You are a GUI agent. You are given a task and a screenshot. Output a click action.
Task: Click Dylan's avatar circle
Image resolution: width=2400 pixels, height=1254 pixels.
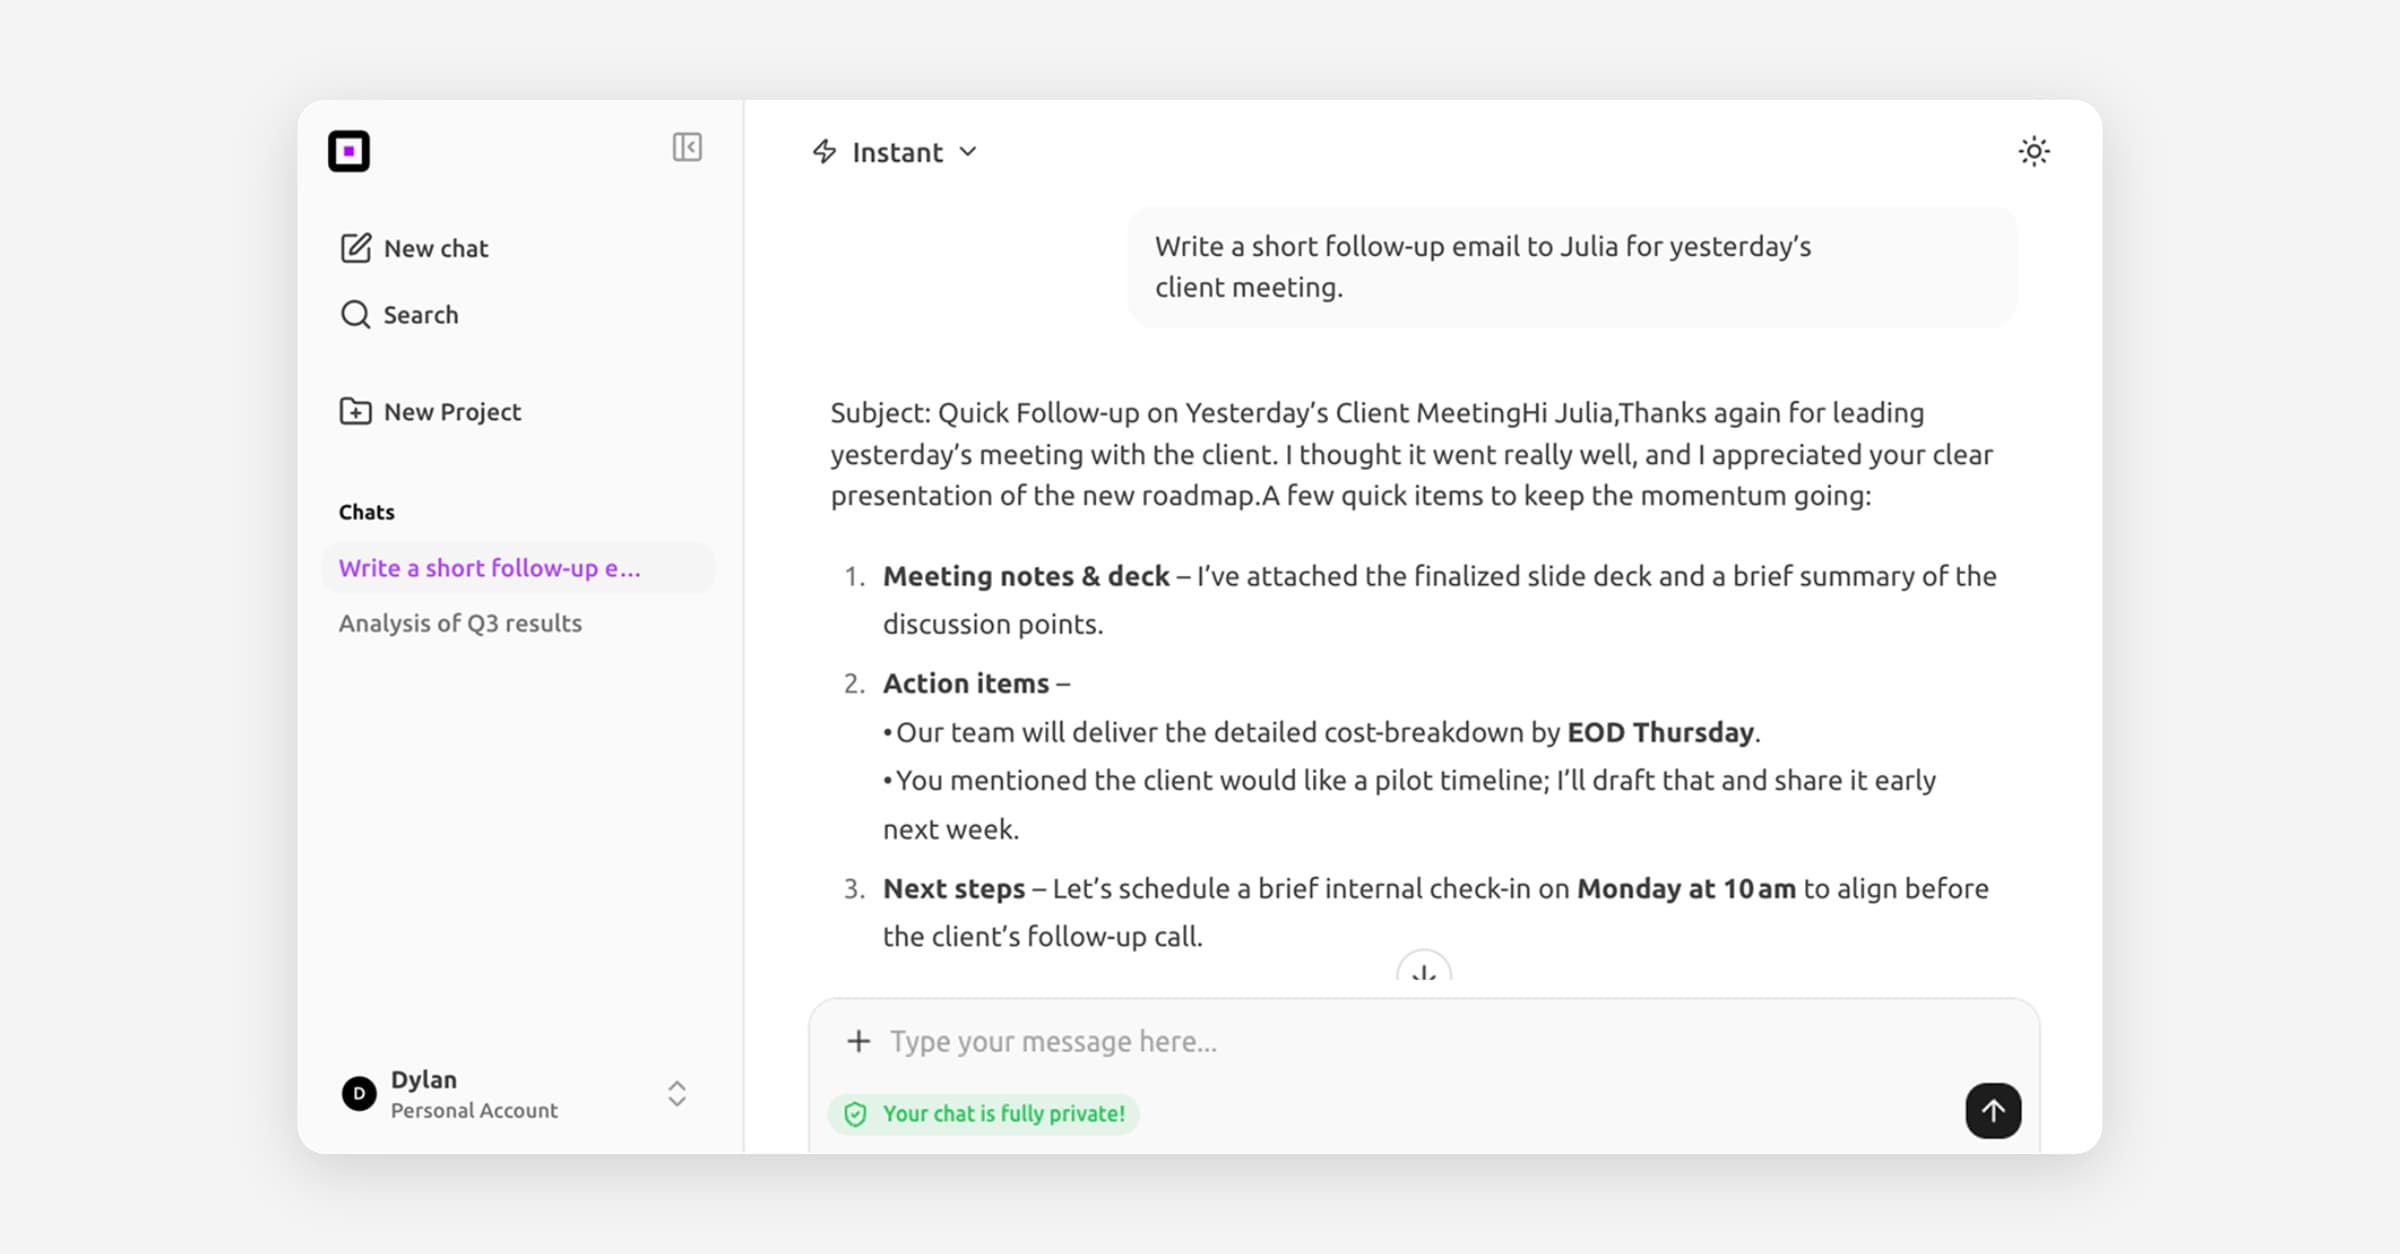coord(359,1093)
